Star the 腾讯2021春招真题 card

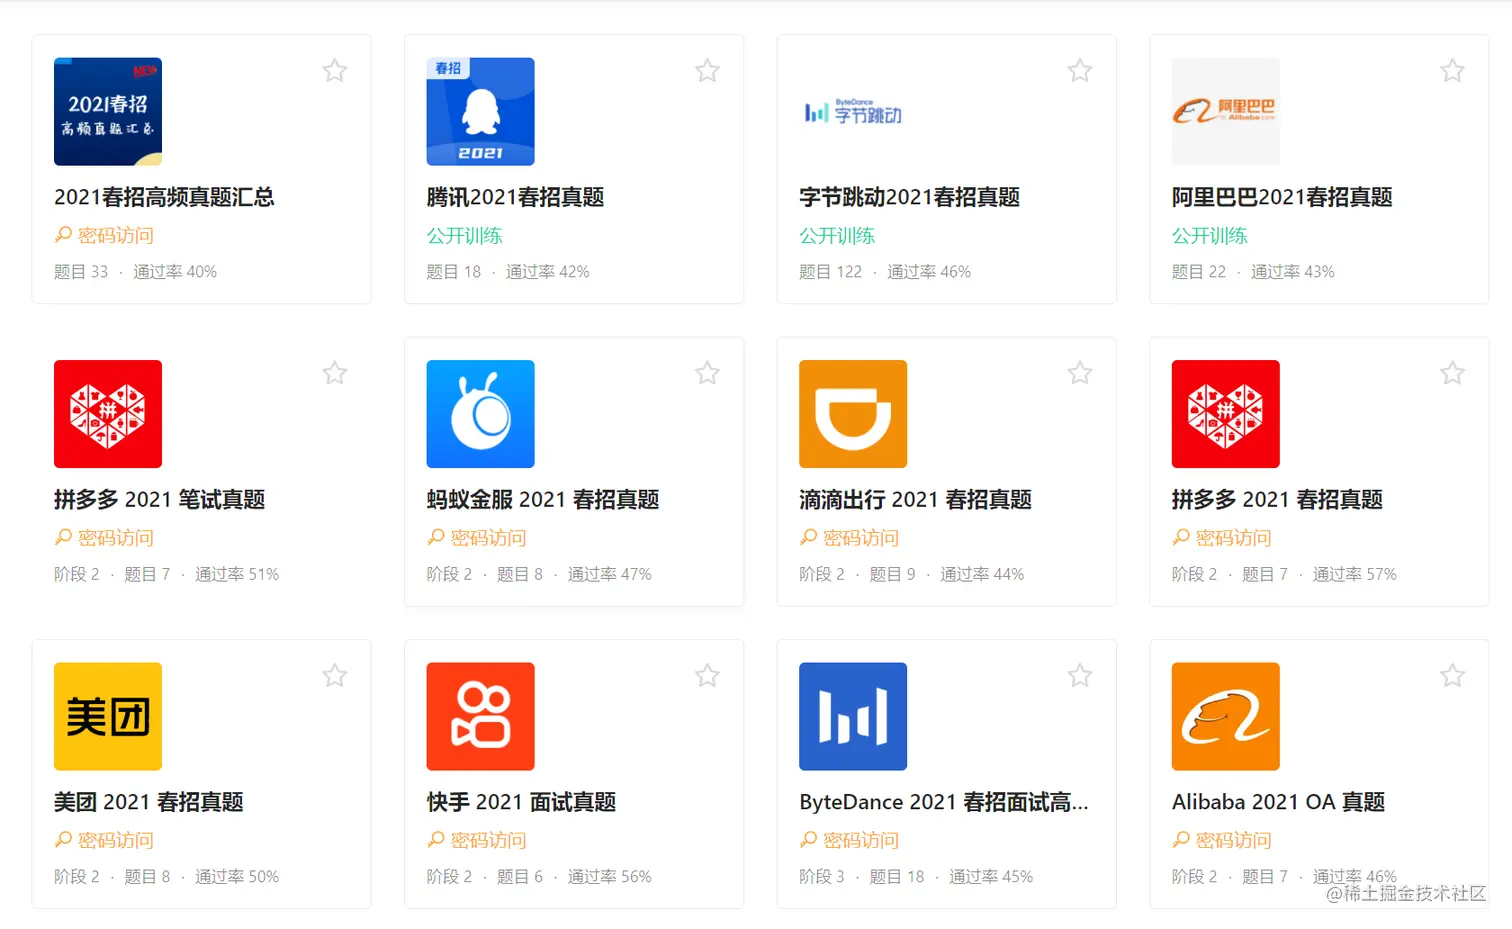click(707, 71)
